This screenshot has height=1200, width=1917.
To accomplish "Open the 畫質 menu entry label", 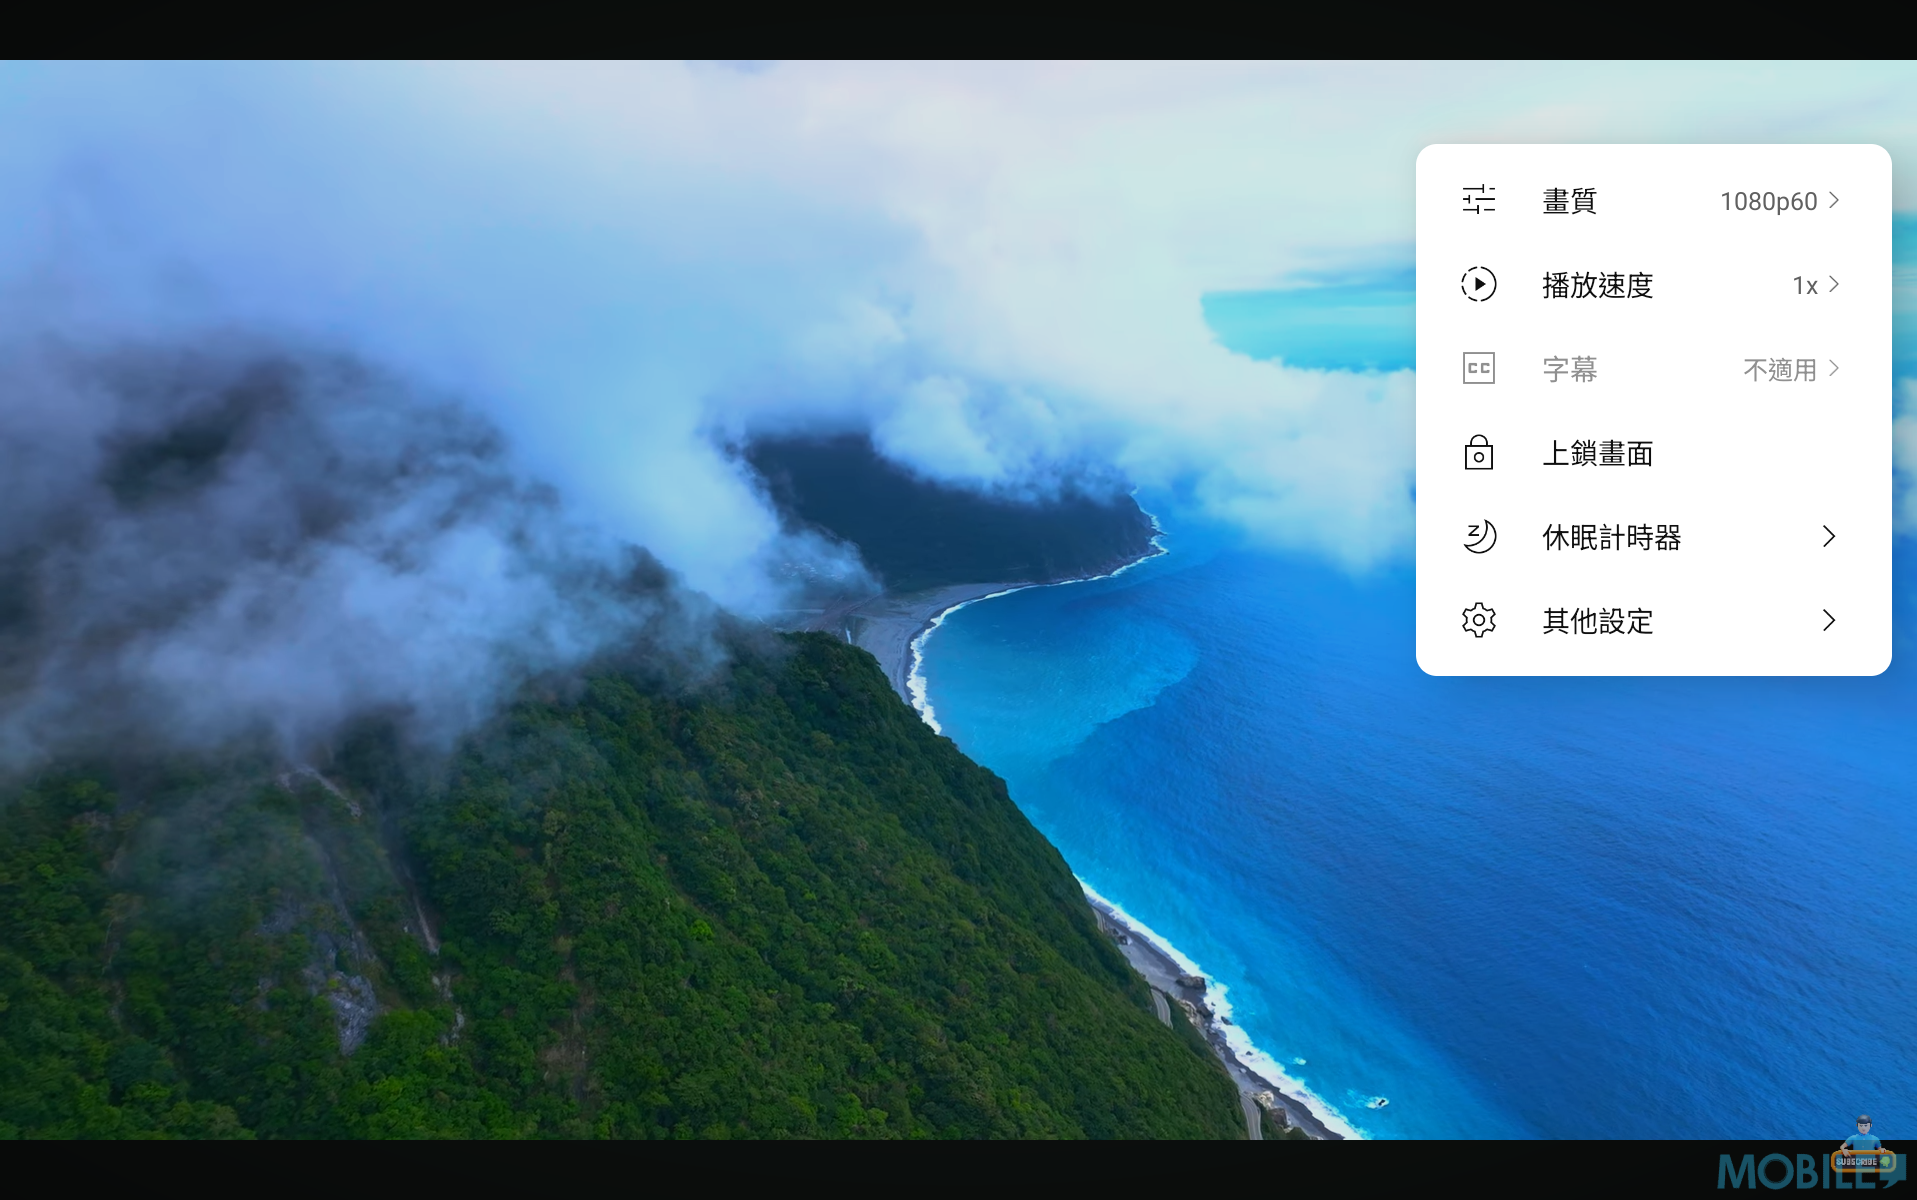I will (x=1569, y=201).
